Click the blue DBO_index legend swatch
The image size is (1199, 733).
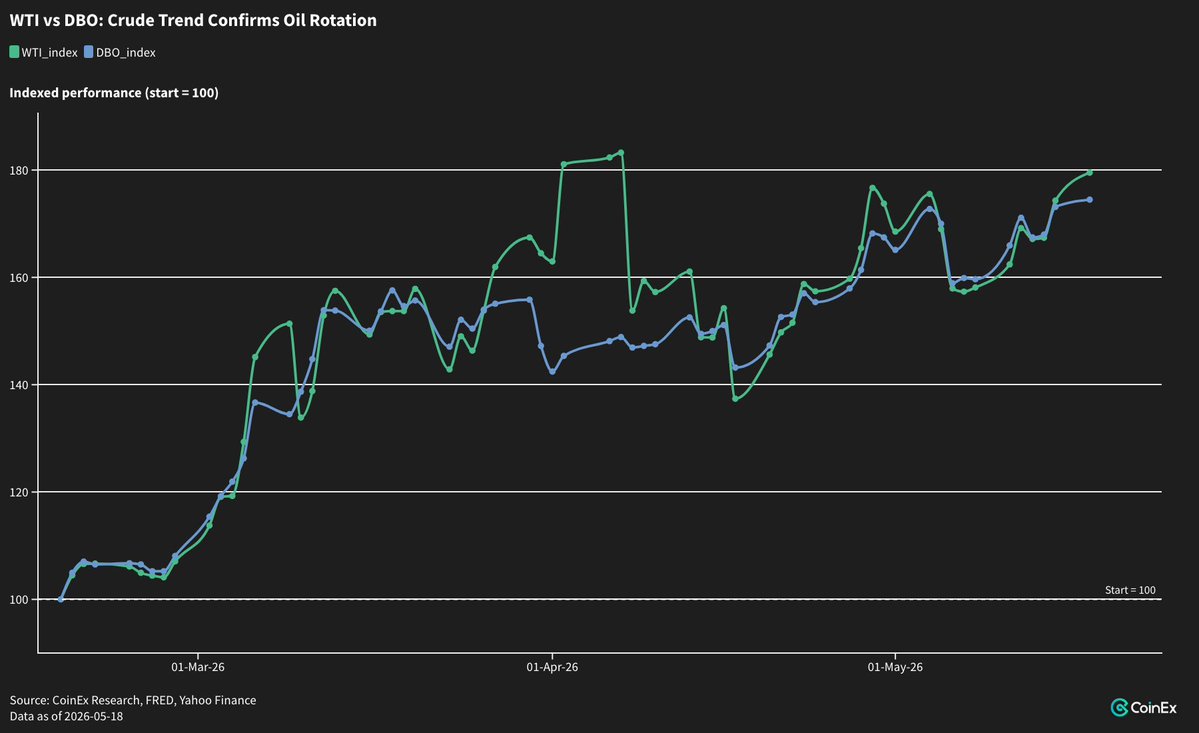[x=89, y=52]
